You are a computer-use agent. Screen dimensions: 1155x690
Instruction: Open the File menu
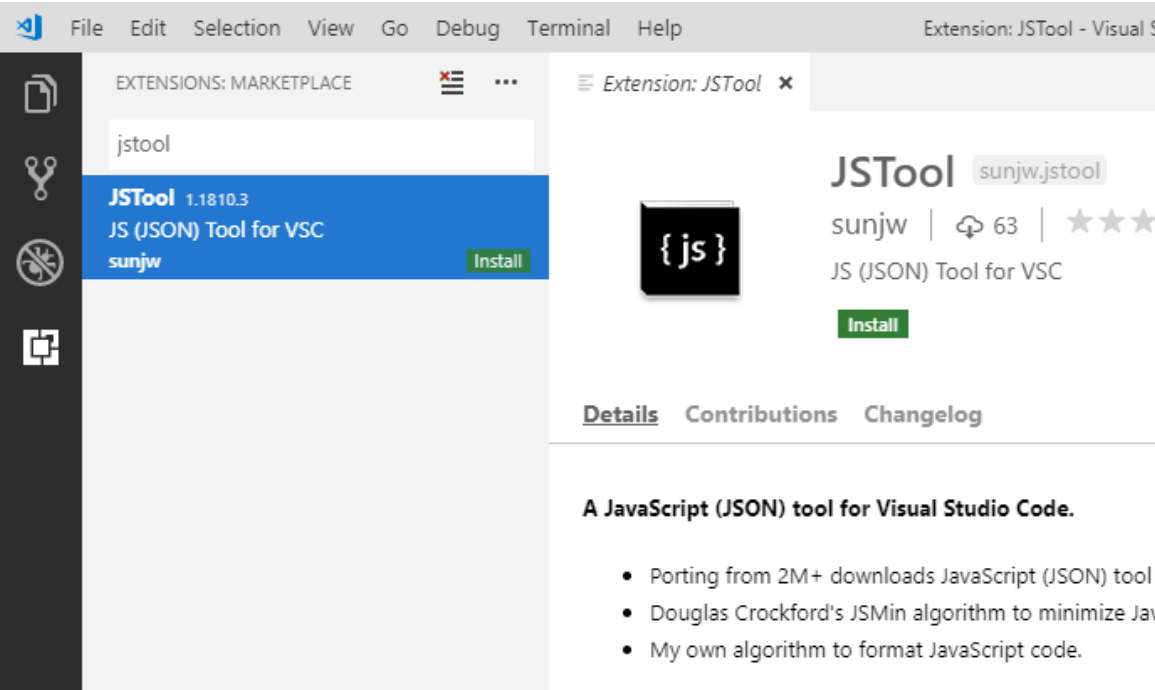86,28
